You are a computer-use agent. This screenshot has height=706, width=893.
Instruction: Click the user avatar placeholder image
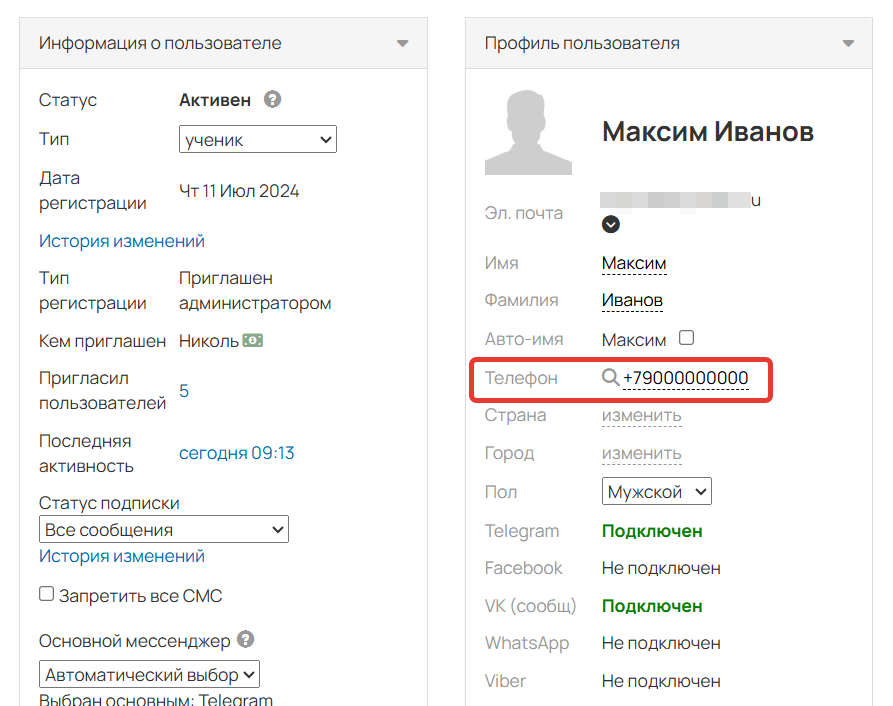(x=528, y=131)
